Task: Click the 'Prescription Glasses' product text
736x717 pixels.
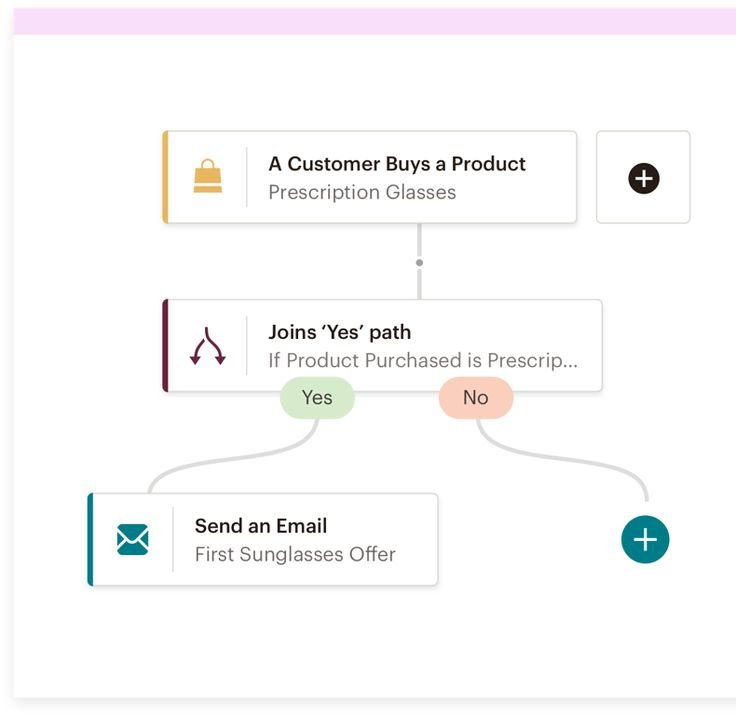Action: (361, 192)
